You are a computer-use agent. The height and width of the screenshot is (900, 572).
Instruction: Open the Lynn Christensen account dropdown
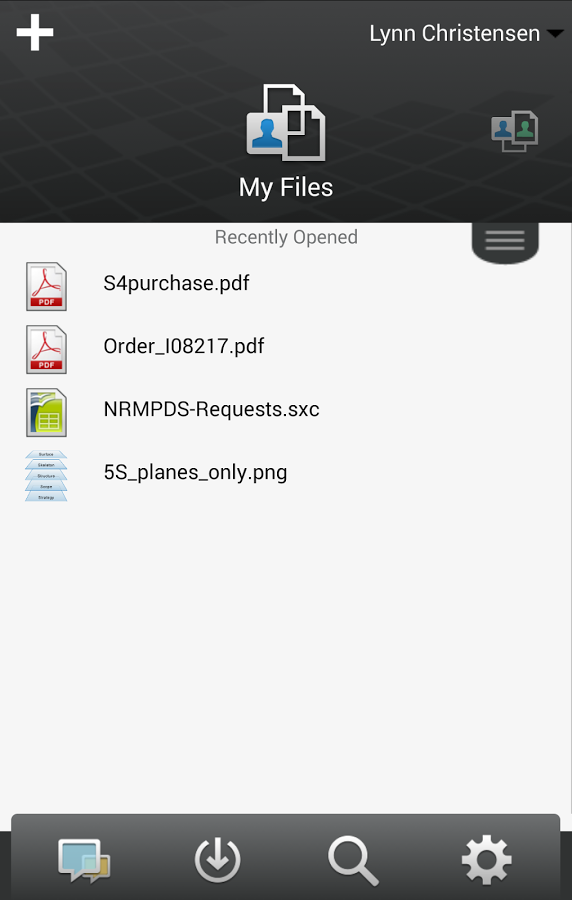(466, 33)
